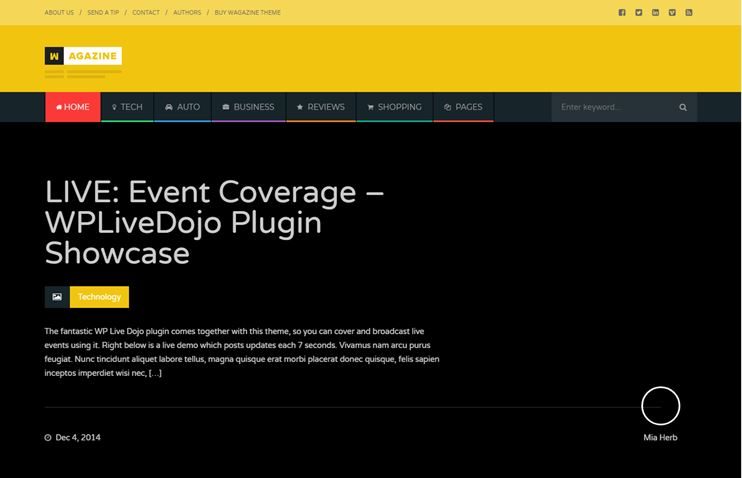The height and width of the screenshot is (478, 742).
Task: Open the PAGES menu item
Action: (x=463, y=107)
